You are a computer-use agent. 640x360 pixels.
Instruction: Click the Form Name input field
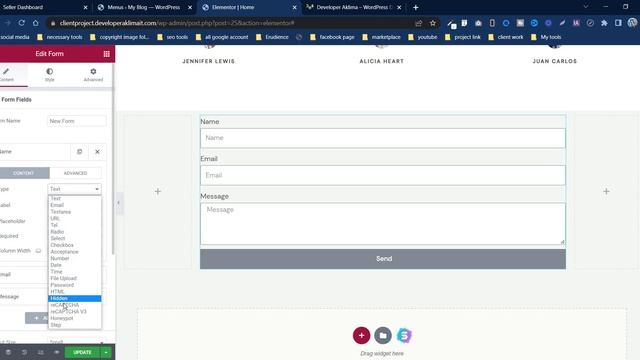(x=77, y=121)
